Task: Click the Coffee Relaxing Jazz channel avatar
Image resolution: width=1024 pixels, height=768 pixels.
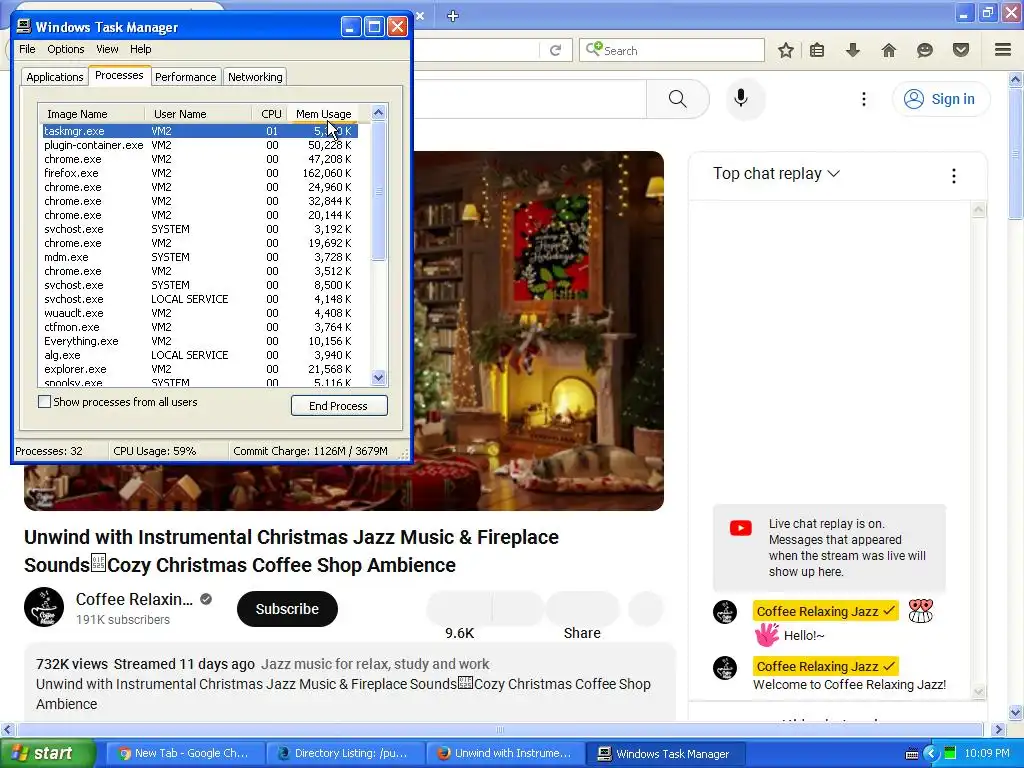Action: pos(44,607)
